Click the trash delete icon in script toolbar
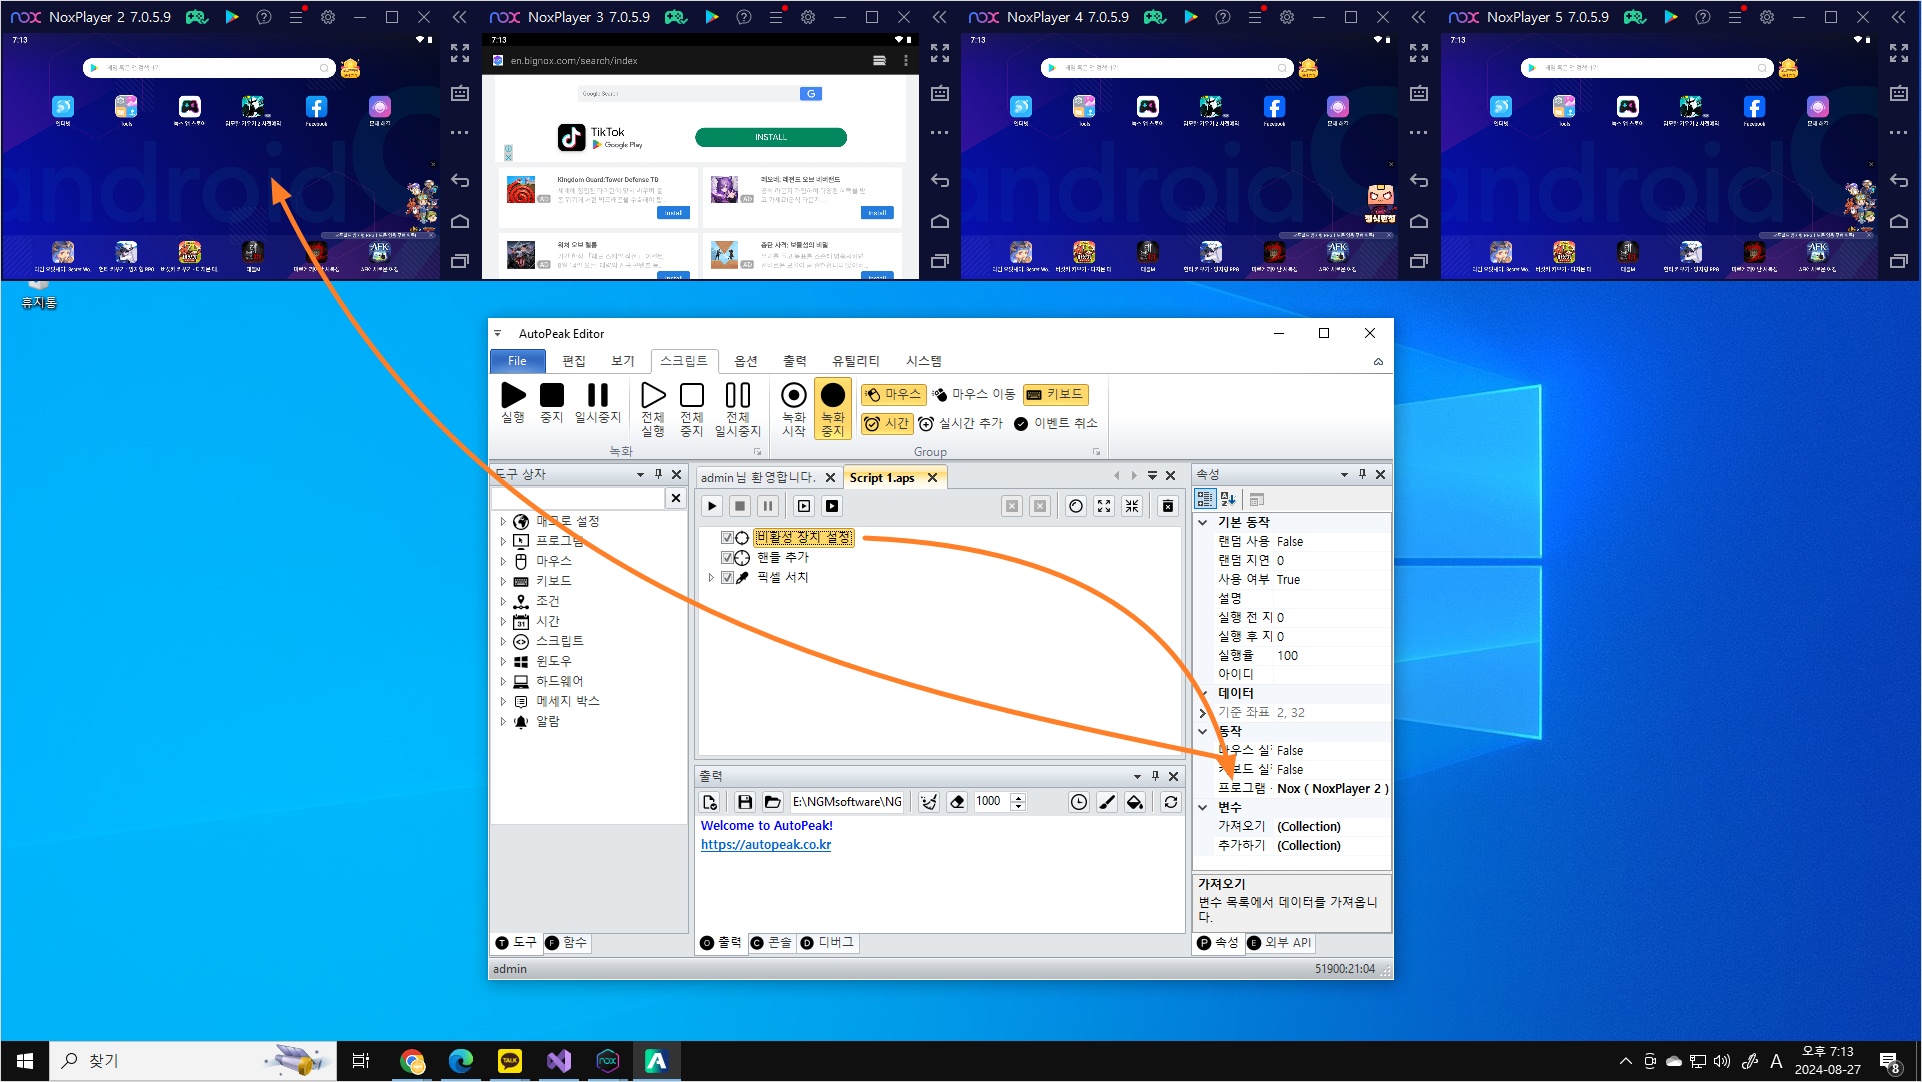The height and width of the screenshot is (1082, 1922). (x=1167, y=506)
